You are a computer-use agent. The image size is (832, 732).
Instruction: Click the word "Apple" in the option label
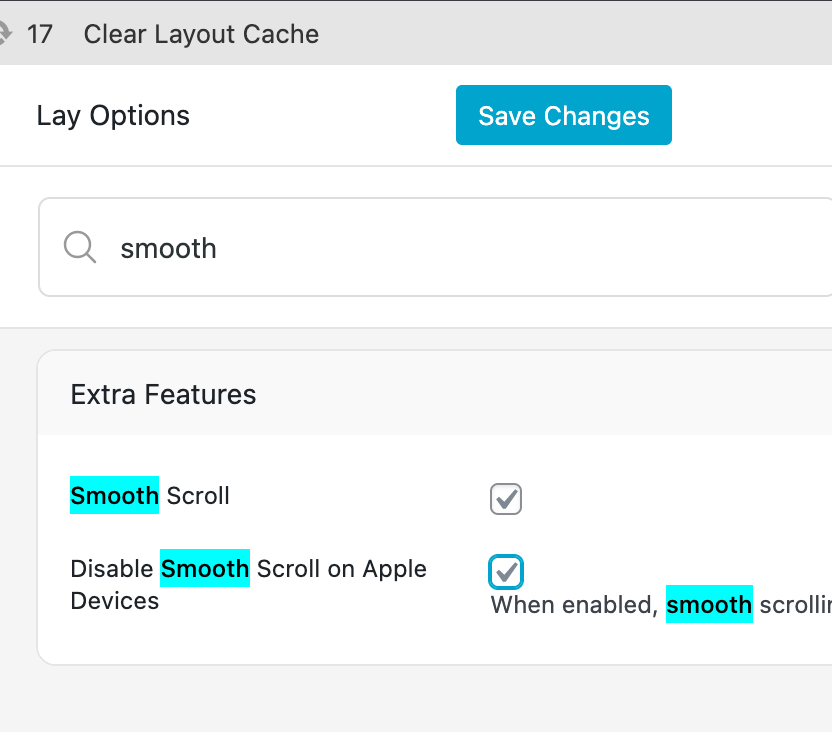coord(394,569)
